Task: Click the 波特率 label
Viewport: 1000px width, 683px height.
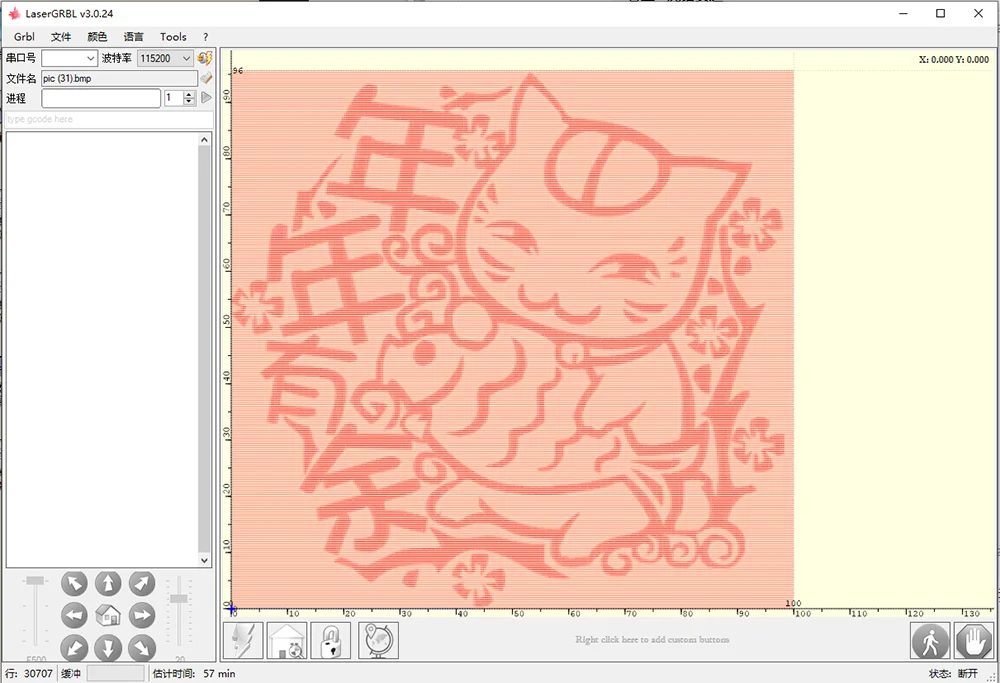Action: click(117, 58)
